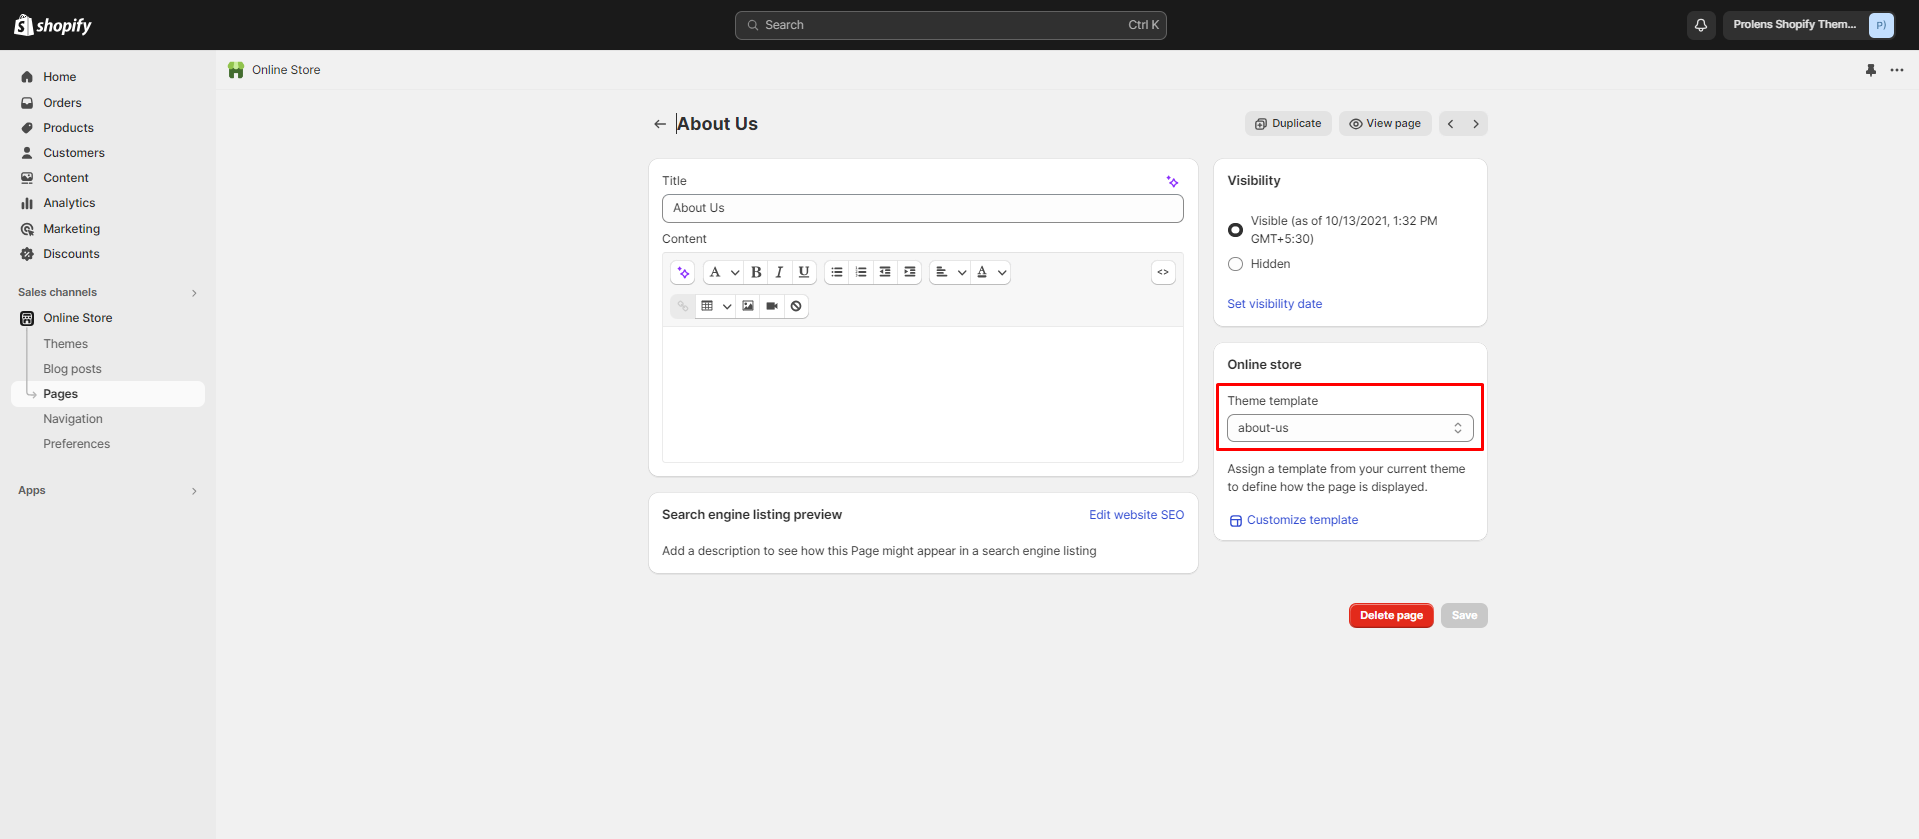Viewport: 1919px width, 839px height.
Task: Apply italic formatting in the editor
Action: pyautogui.click(x=779, y=272)
